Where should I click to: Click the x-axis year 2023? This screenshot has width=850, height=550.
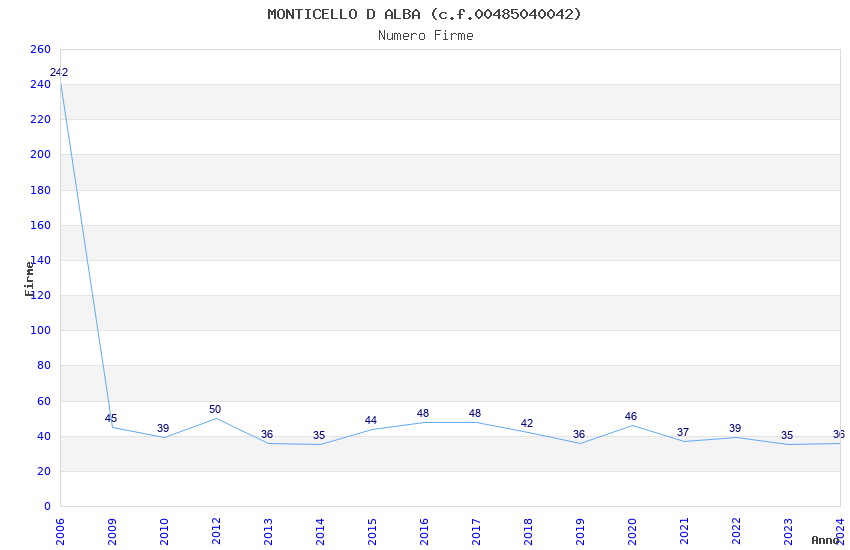click(789, 532)
